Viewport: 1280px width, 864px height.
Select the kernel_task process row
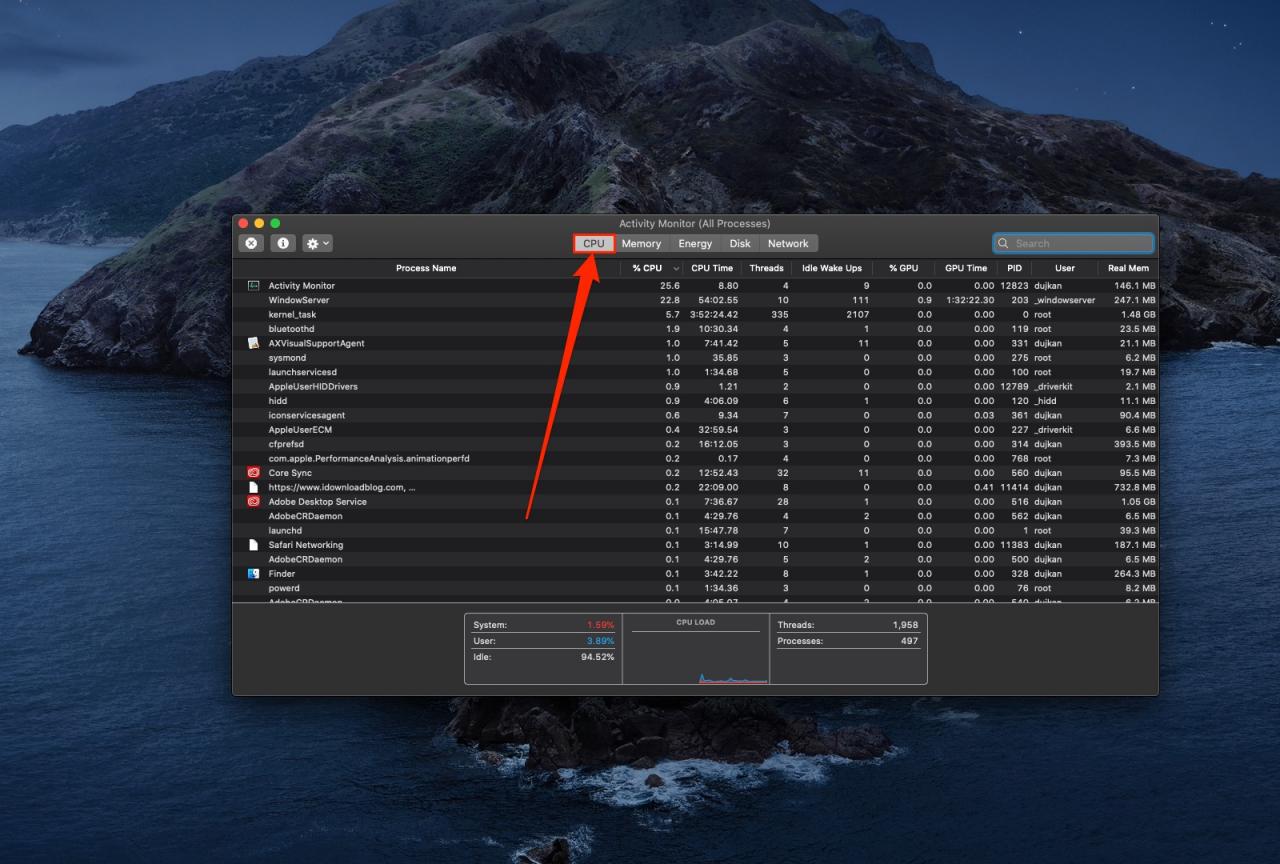pos(695,314)
